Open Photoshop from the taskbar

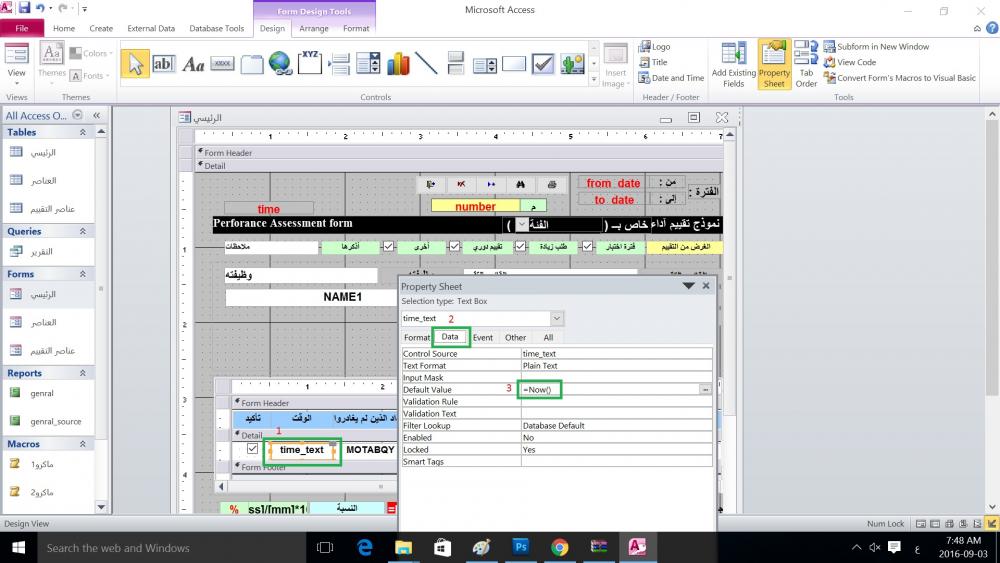point(521,547)
